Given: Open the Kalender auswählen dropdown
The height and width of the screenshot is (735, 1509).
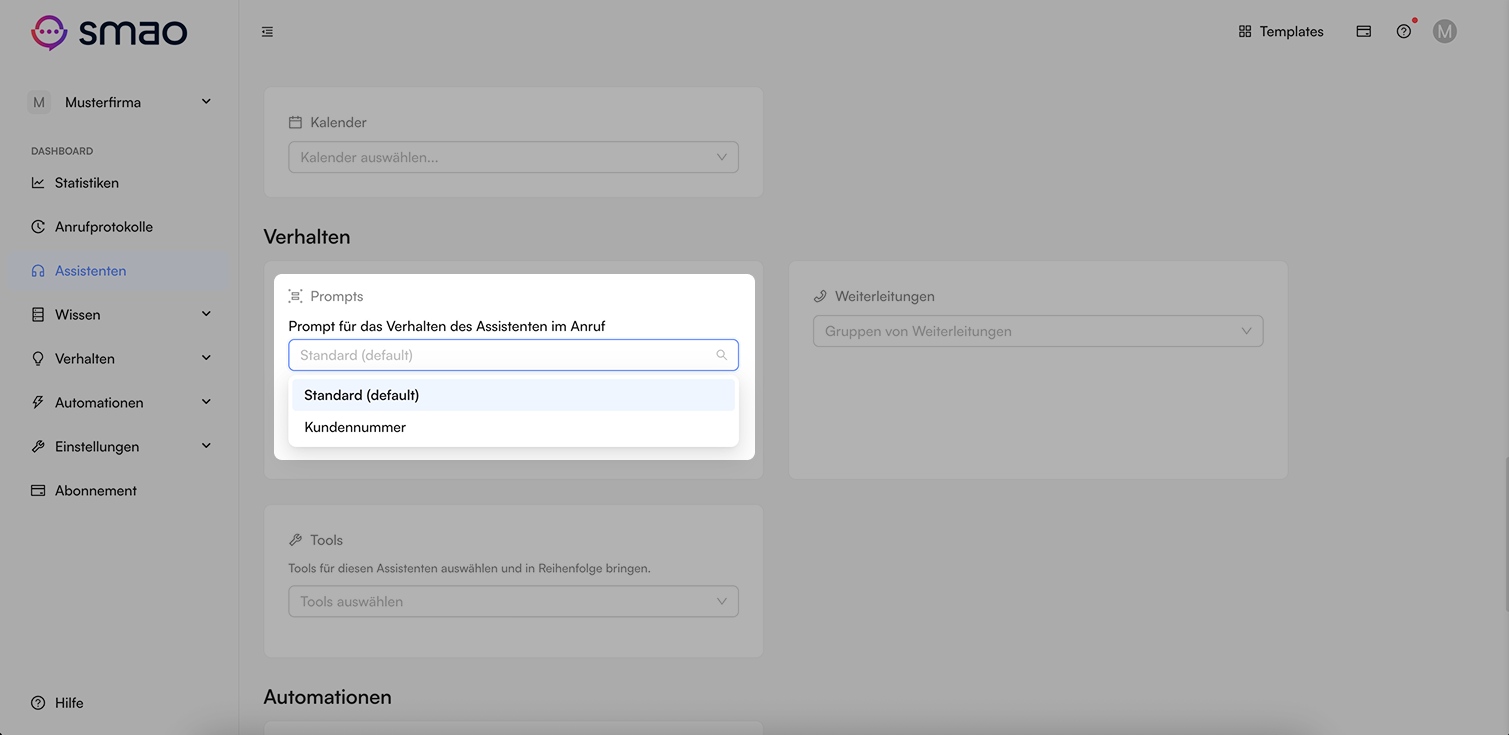Looking at the screenshot, I should pos(513,157).
